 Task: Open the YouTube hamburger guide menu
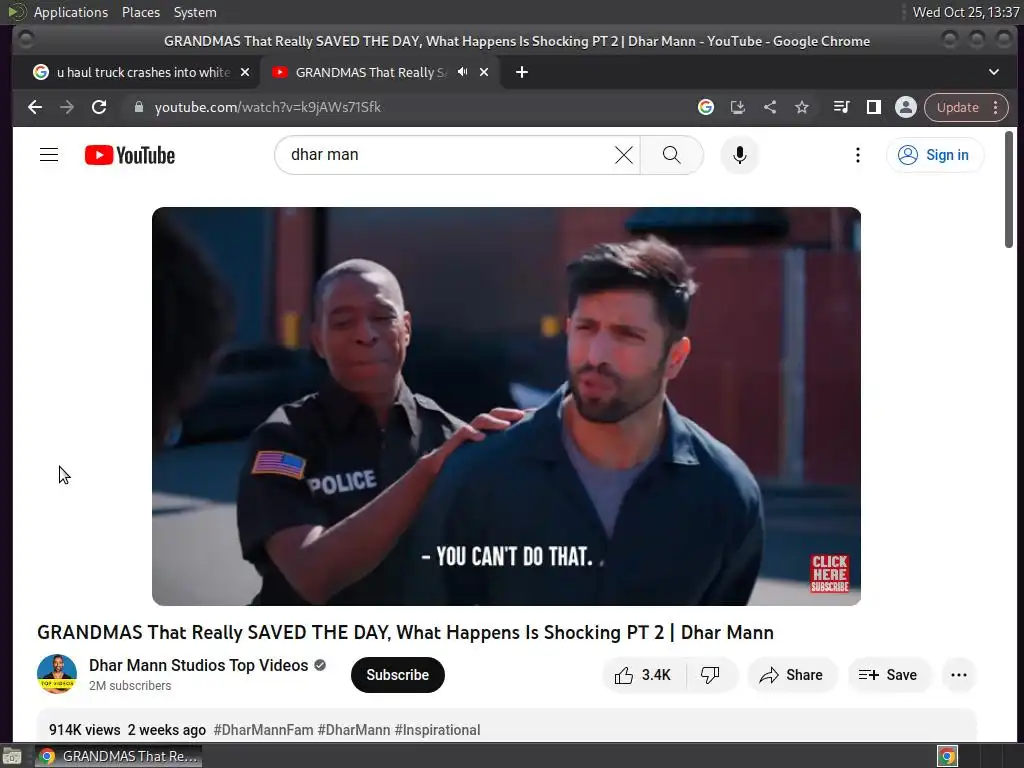49,155
